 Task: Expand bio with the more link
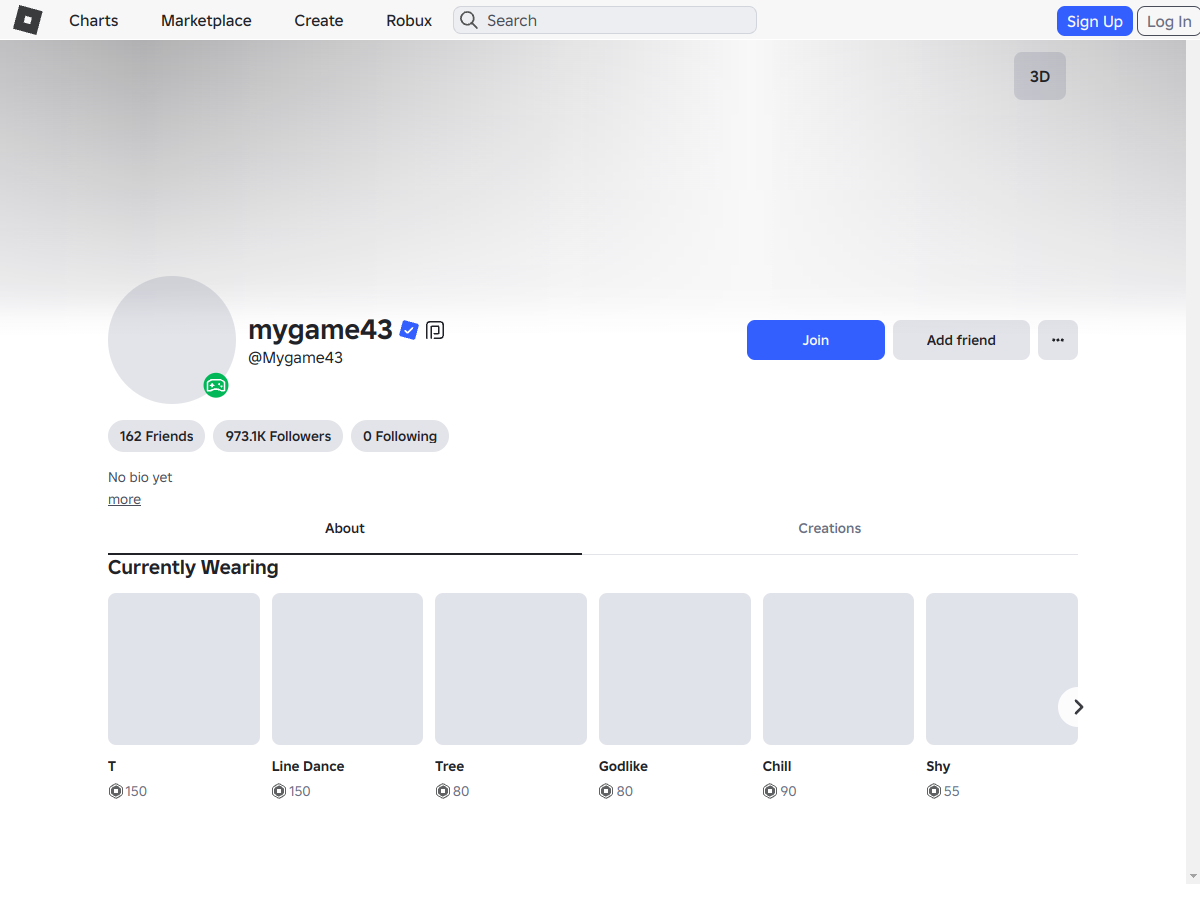[124, 499]
